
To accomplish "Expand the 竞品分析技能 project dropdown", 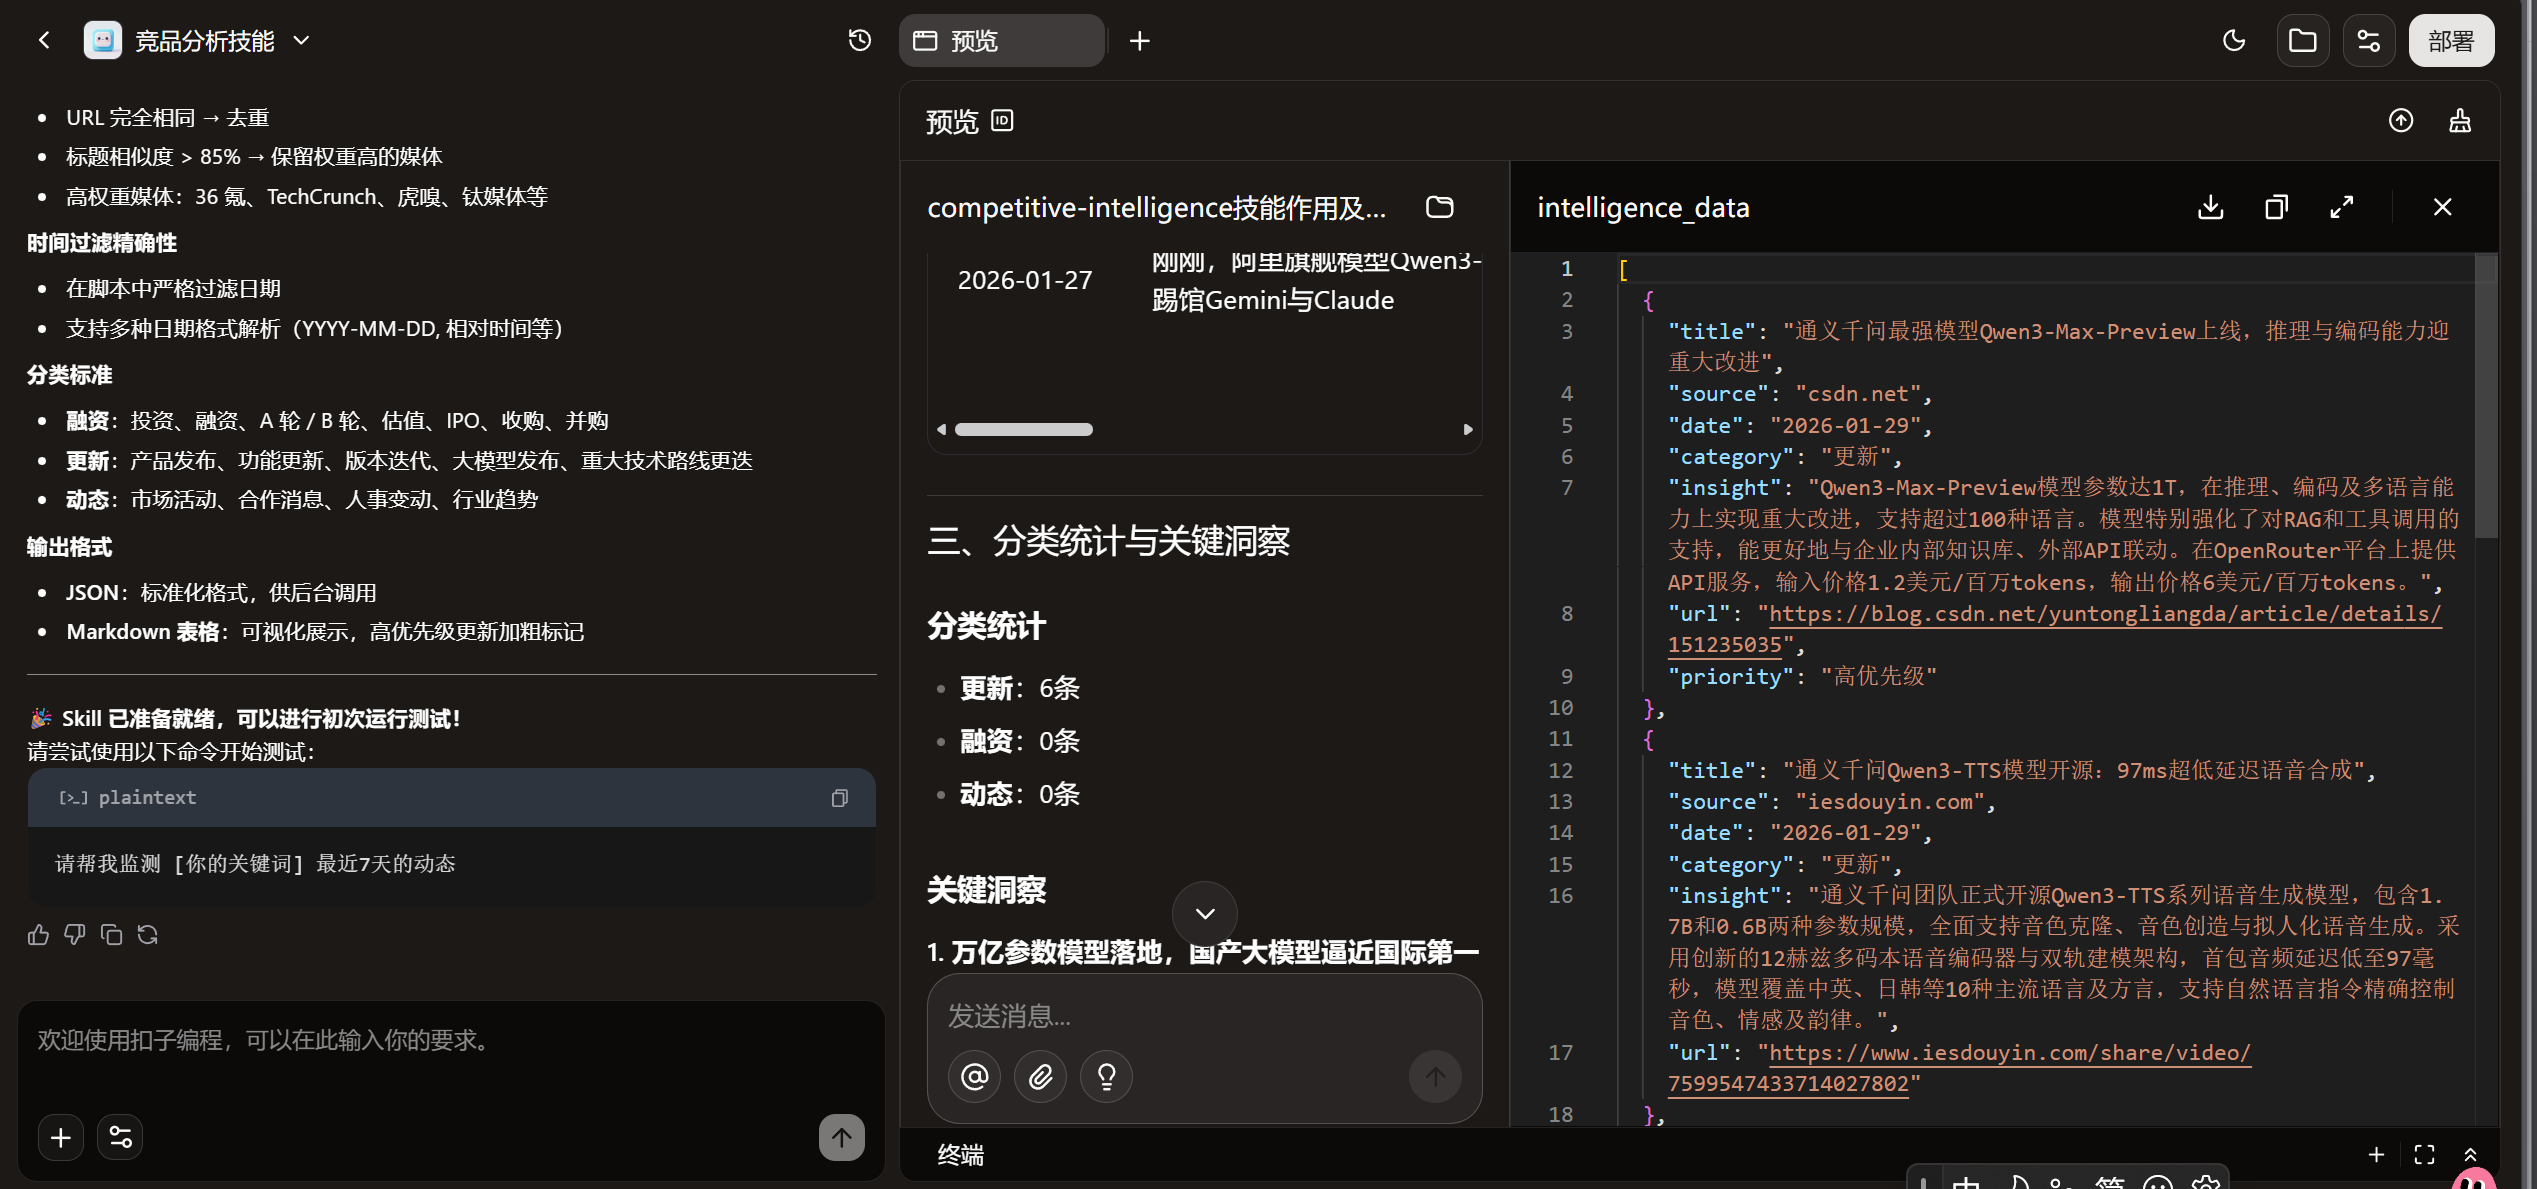I will pos(301,41).
